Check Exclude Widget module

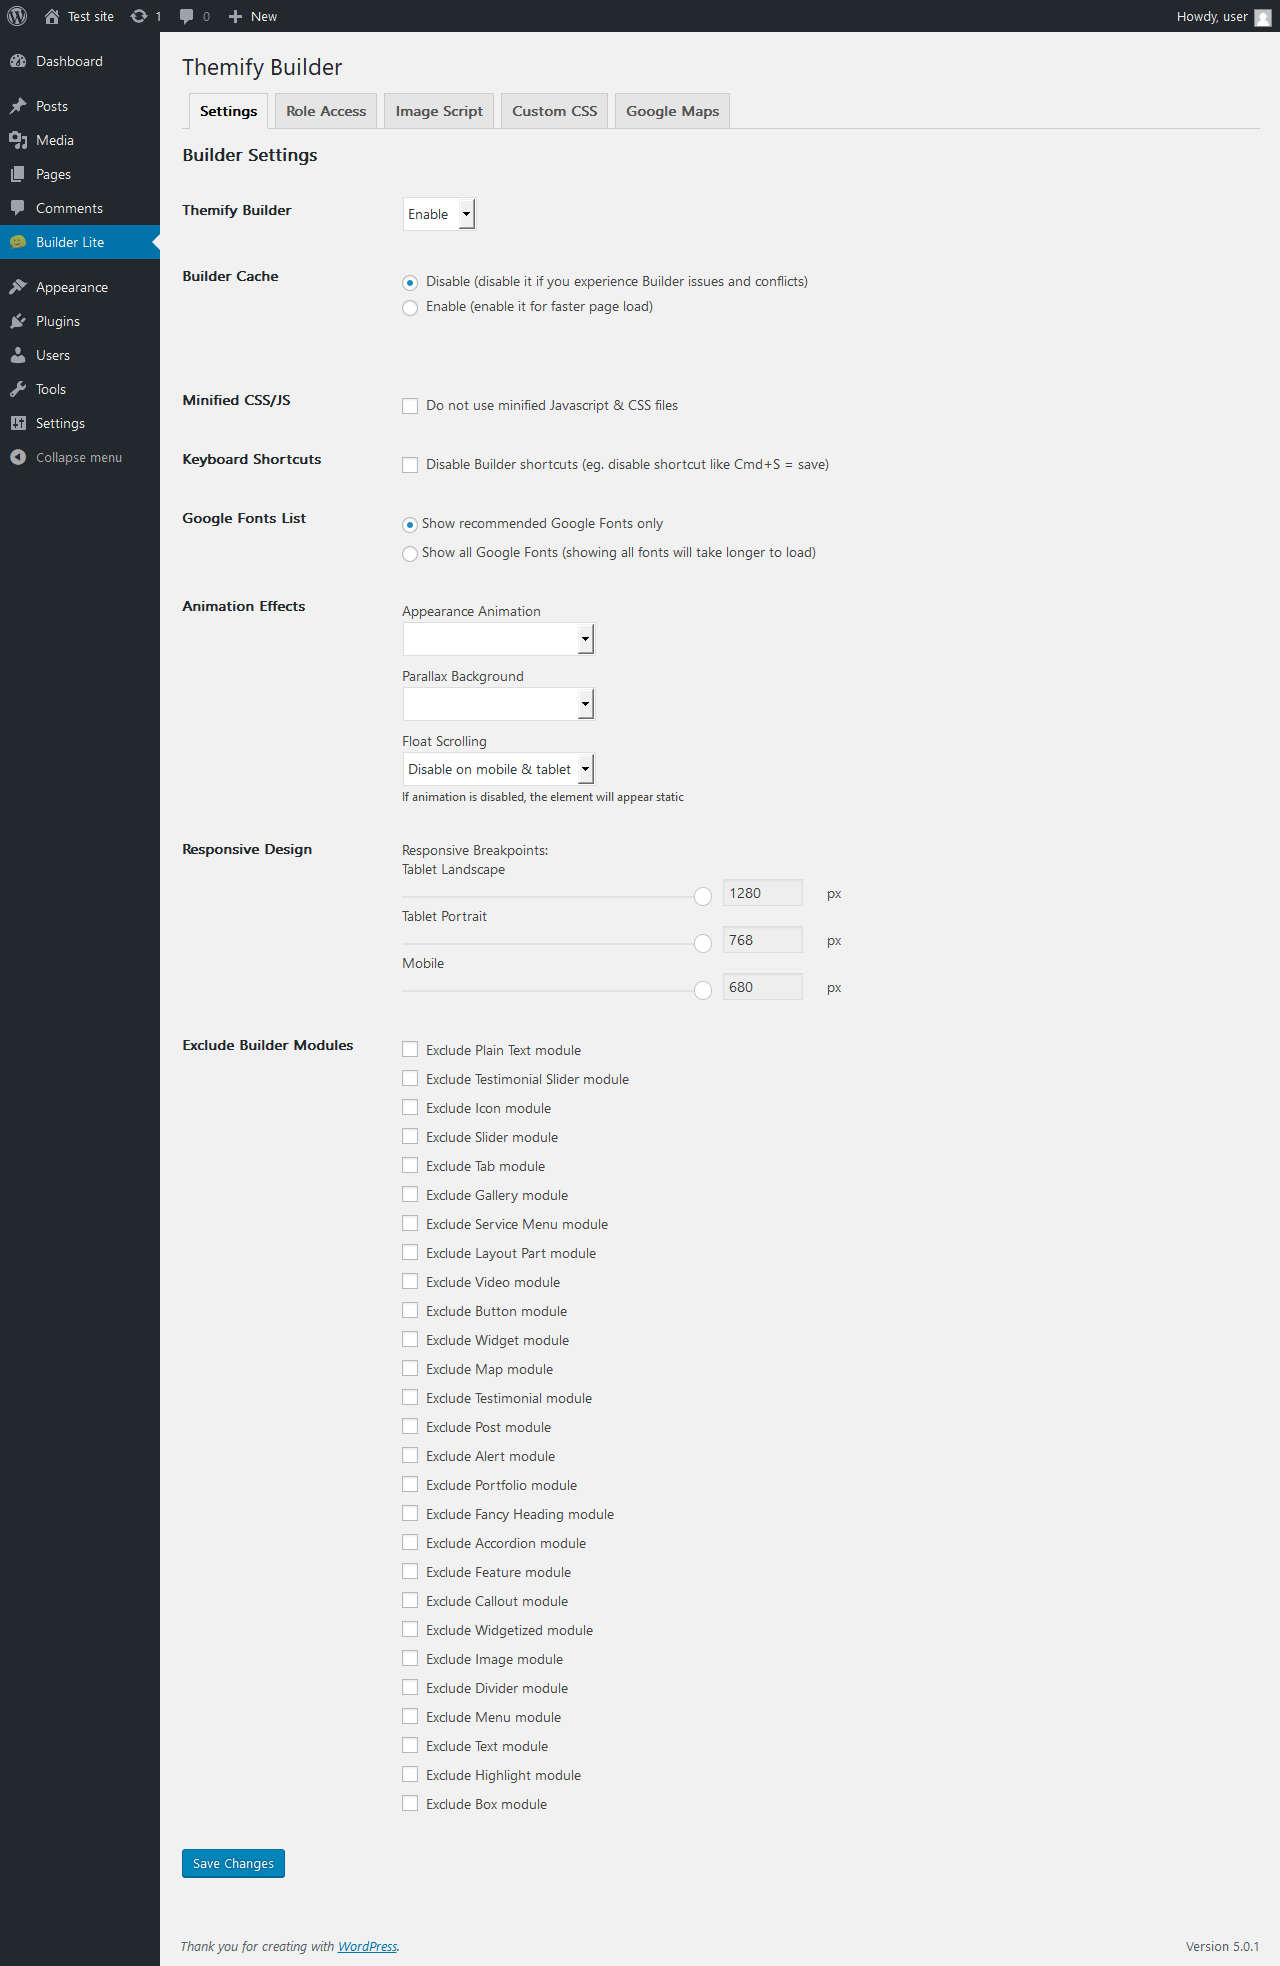[x=410, y=1339]
